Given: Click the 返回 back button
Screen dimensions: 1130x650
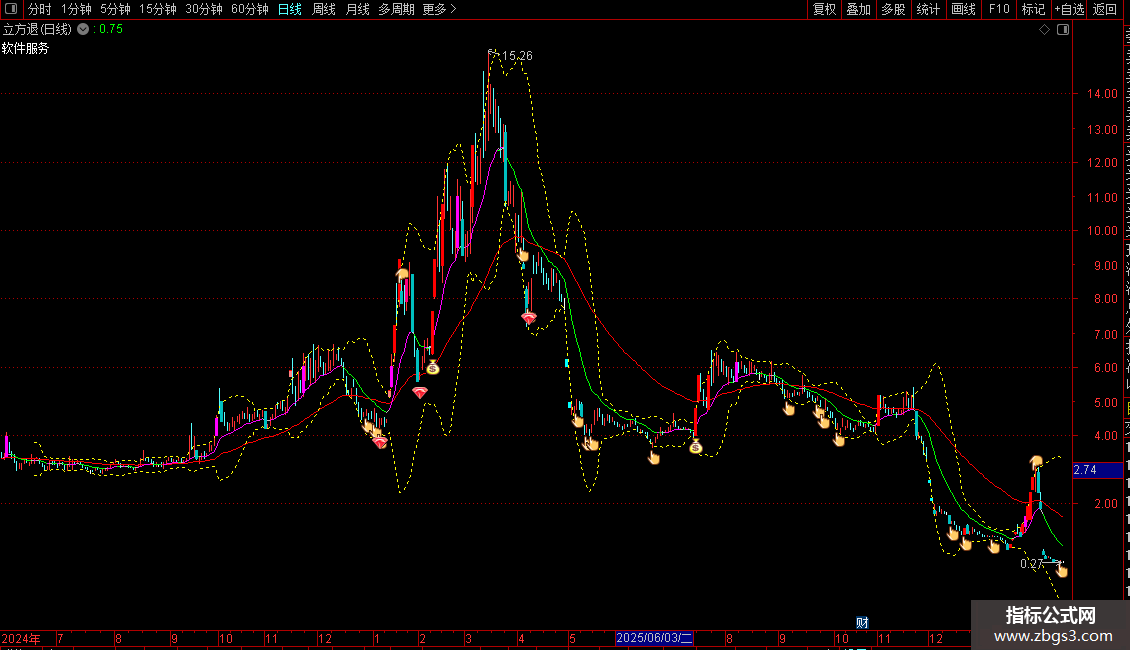Looking at the screenshot, I should click(x=1104, y=9).
